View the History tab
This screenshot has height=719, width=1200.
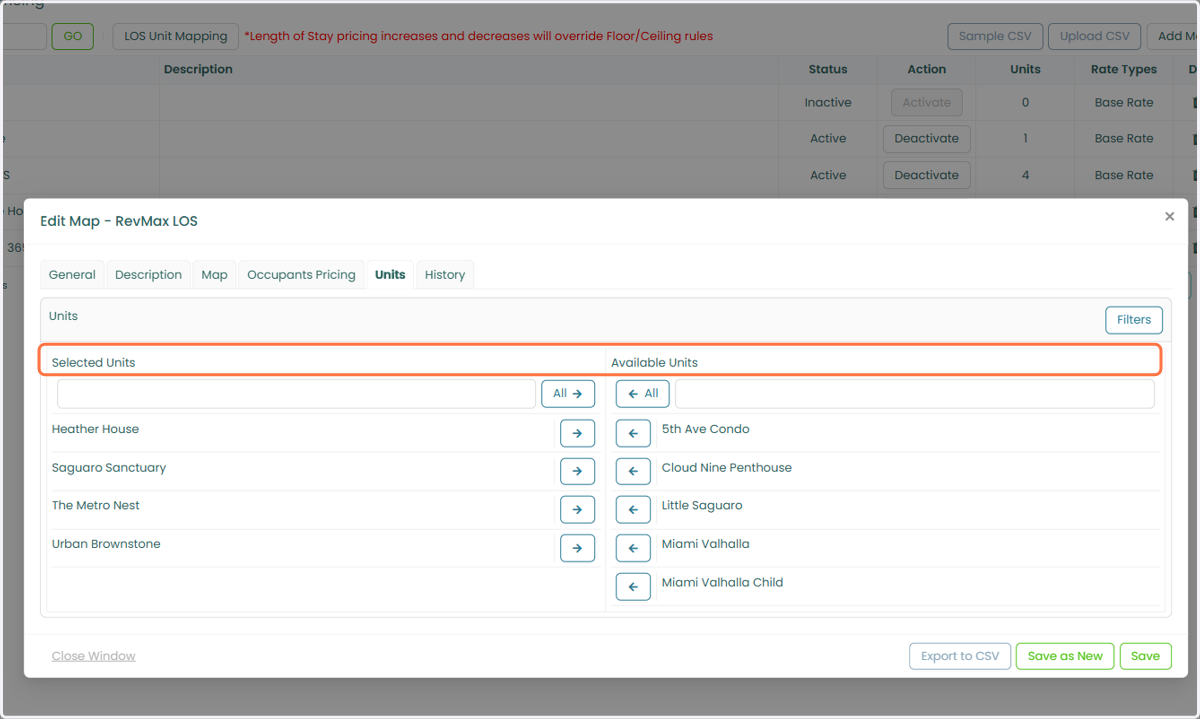coord(445,275)
